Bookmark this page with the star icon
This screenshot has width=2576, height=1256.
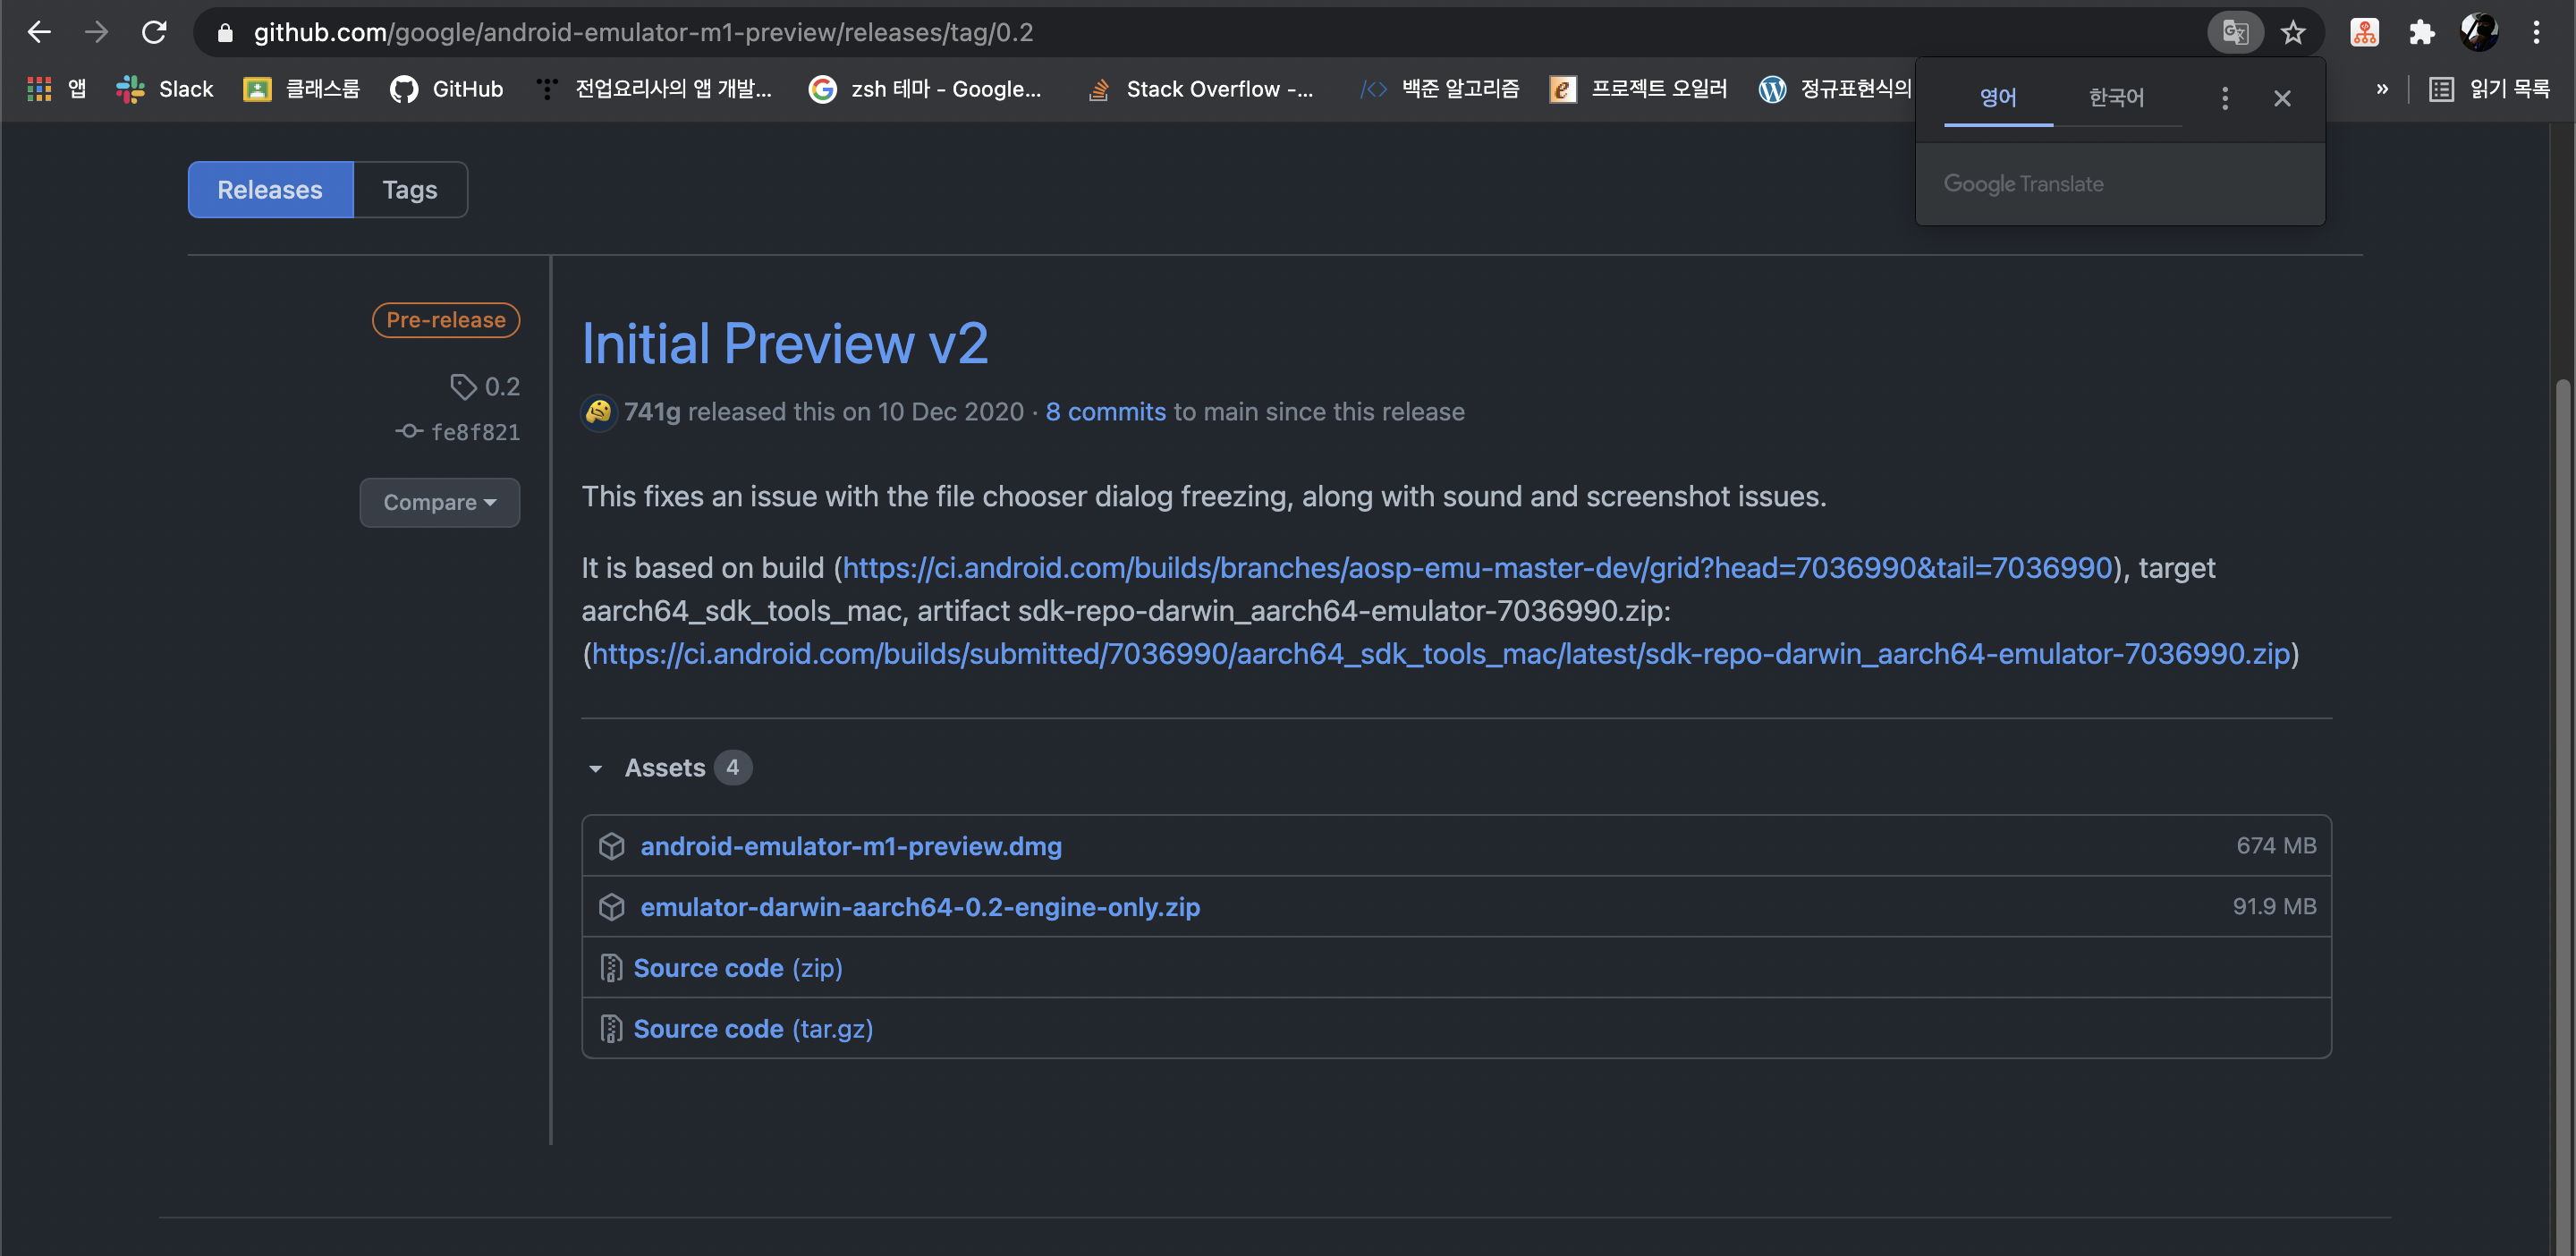point(2292,32)
